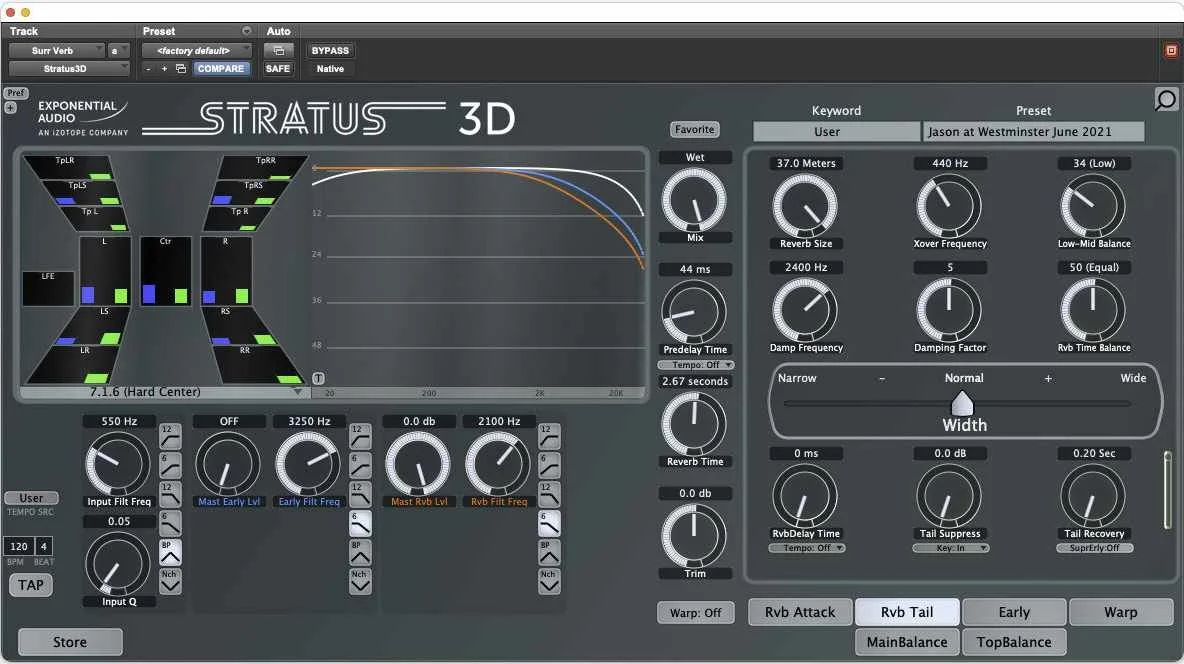Select the early filter 6 dB low-pass shape

[x=360, y=523]
